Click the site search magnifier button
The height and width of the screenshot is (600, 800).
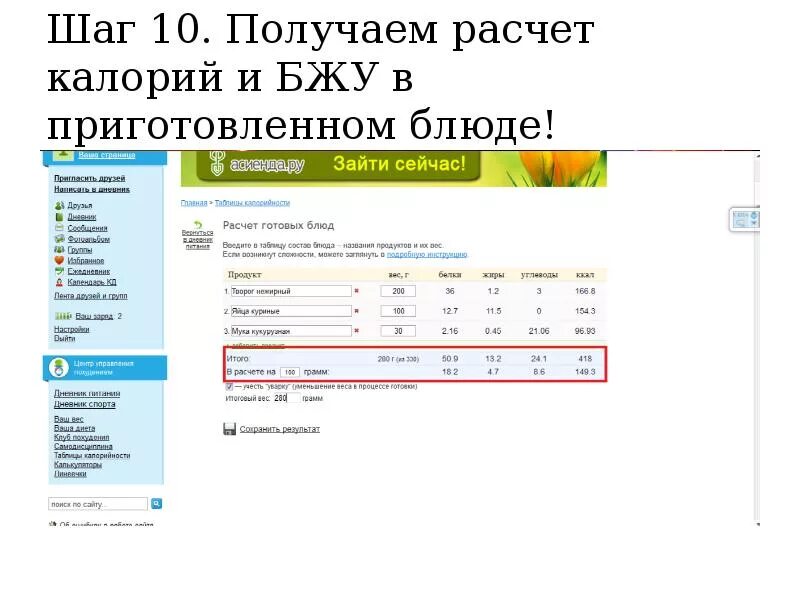pyautogui.click(x=157, y=504)
